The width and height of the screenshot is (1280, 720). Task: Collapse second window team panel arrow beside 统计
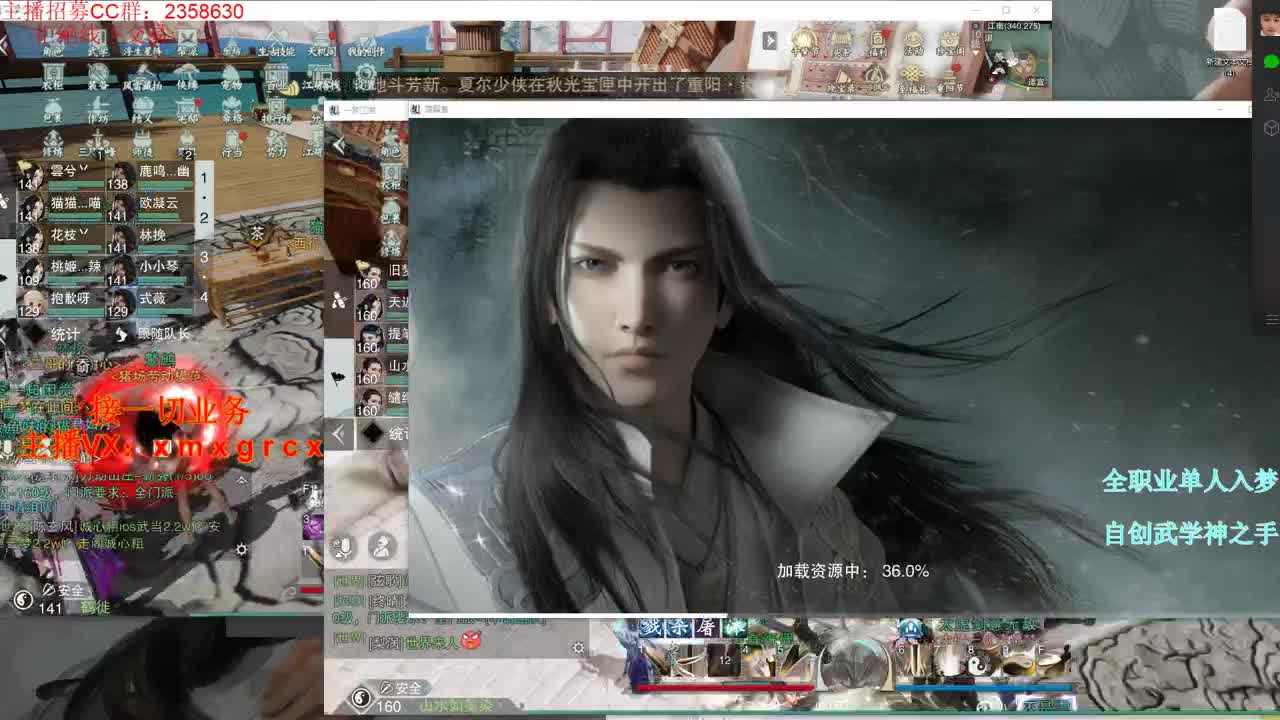[x=339, y=434]
